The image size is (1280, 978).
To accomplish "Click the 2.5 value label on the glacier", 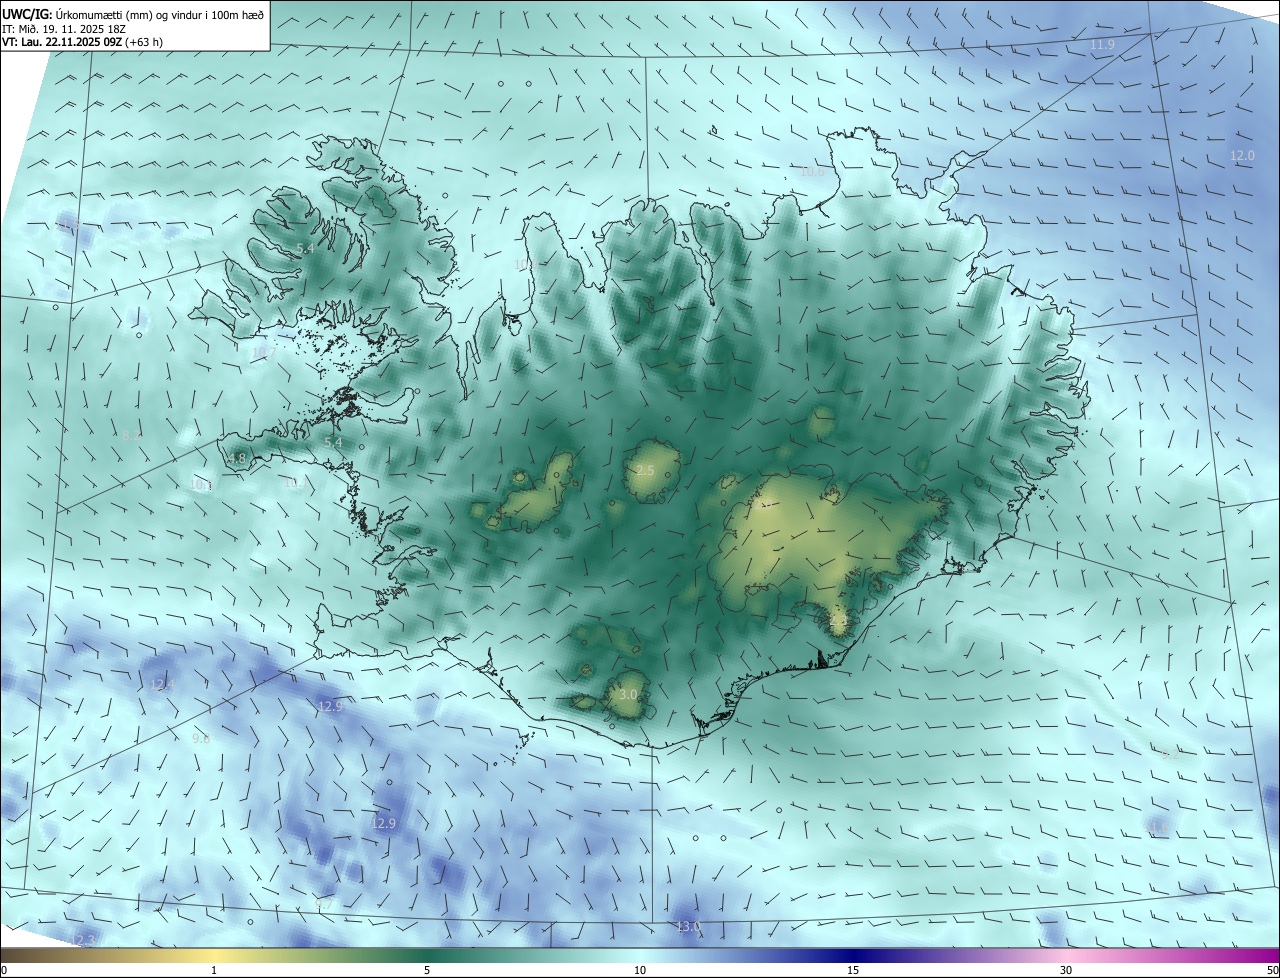I will point(645,471).
